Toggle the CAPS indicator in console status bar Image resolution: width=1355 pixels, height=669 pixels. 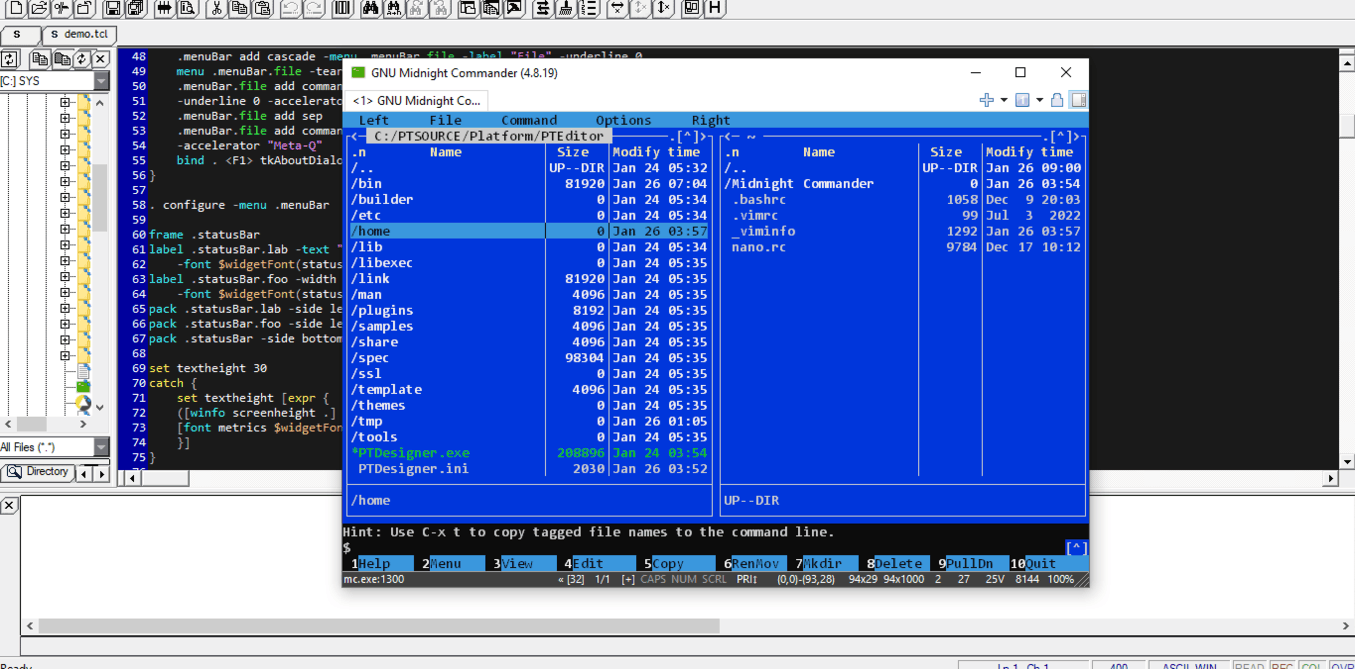click(x=653, y=579)
